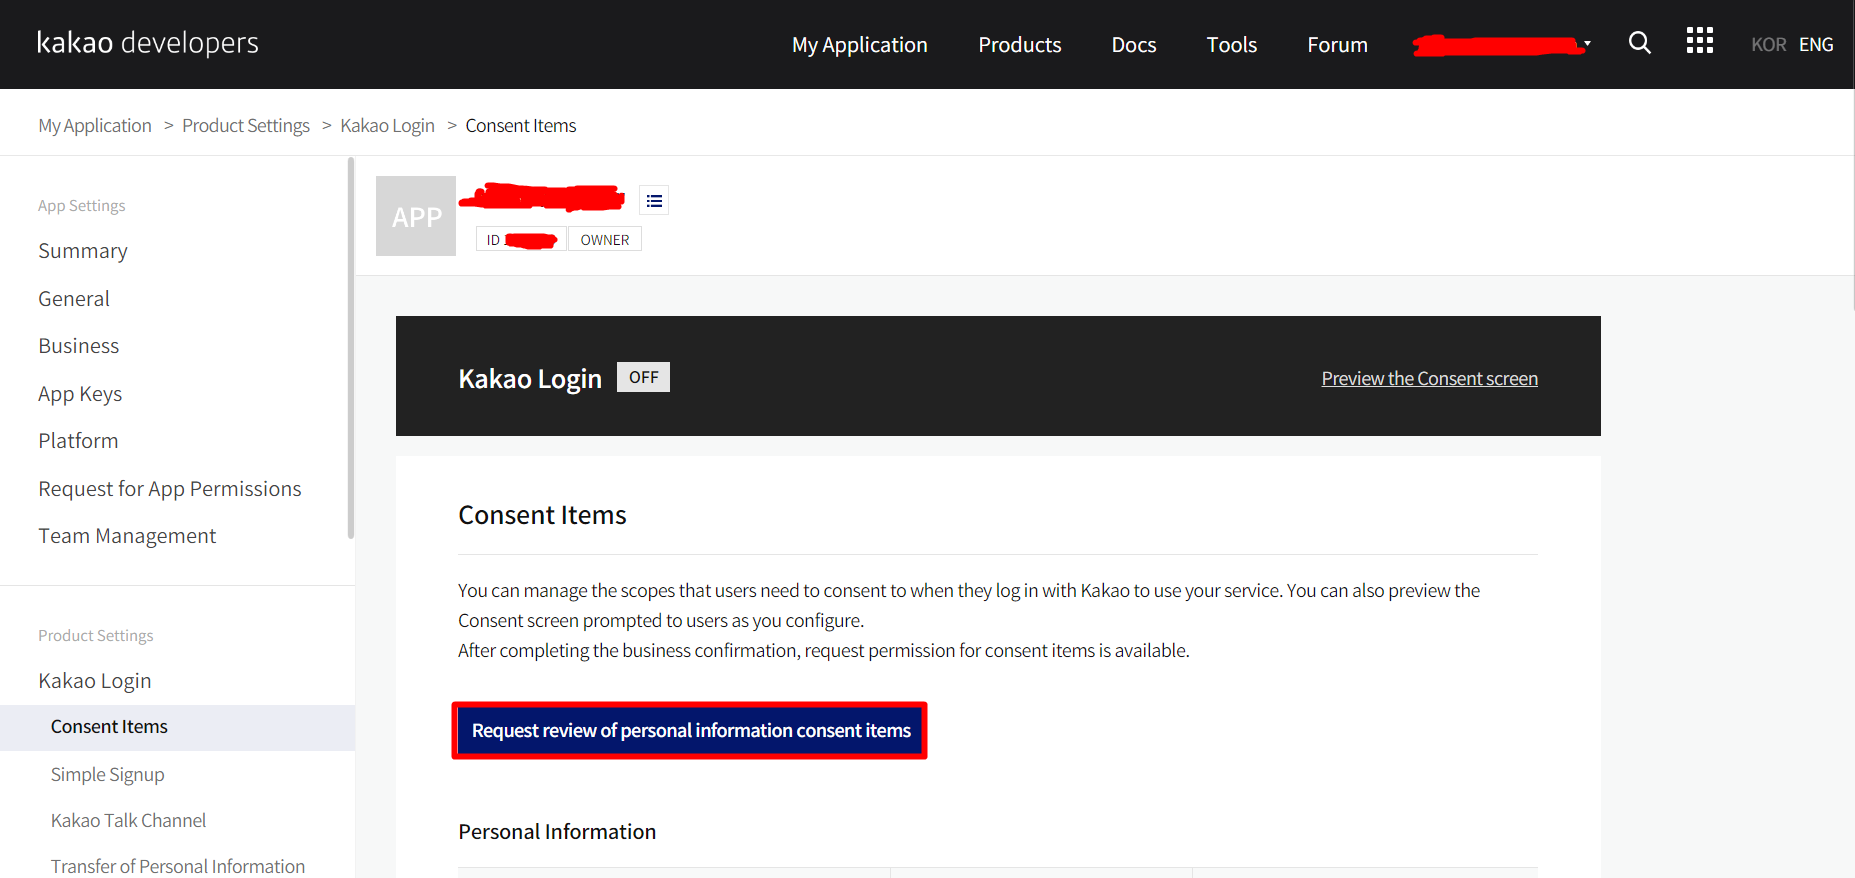Click the gray APP thumbnail icon

click(x=416, y=216)
